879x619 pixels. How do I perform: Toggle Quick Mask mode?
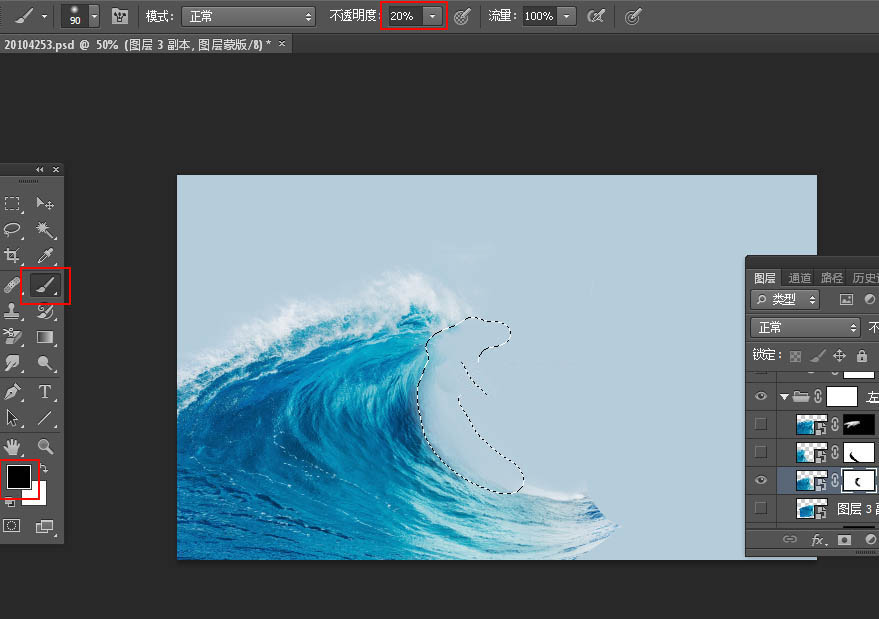12,526
